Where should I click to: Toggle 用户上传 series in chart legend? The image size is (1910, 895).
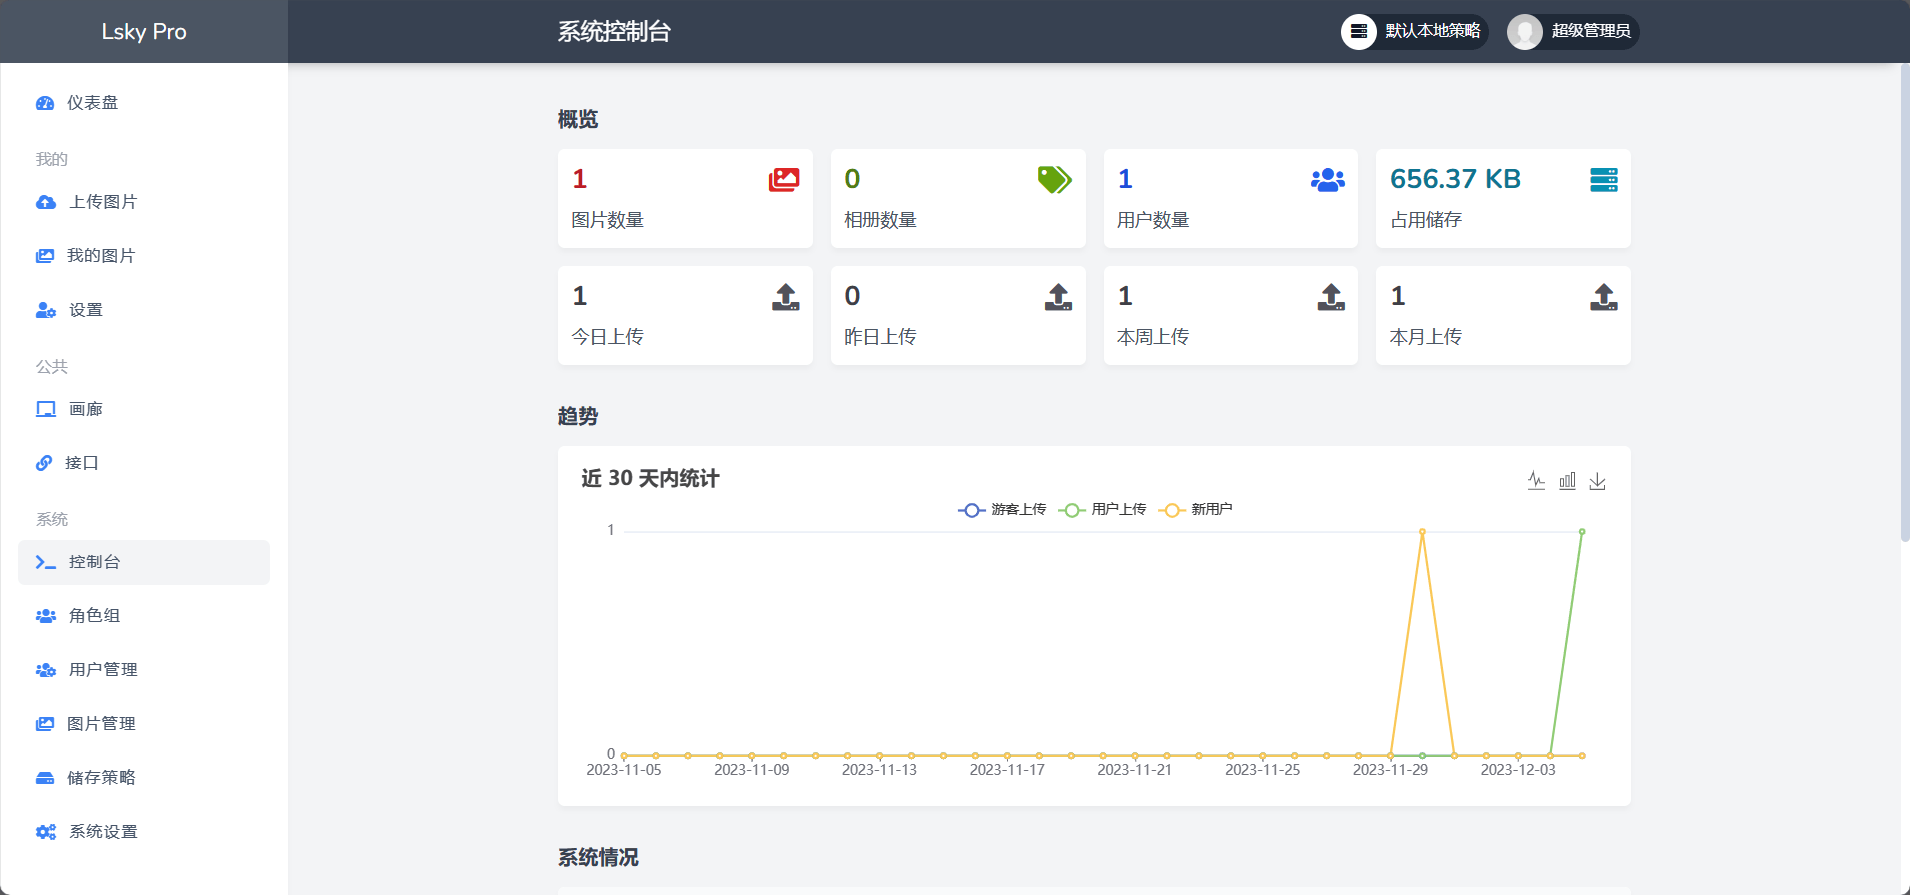1103,510
